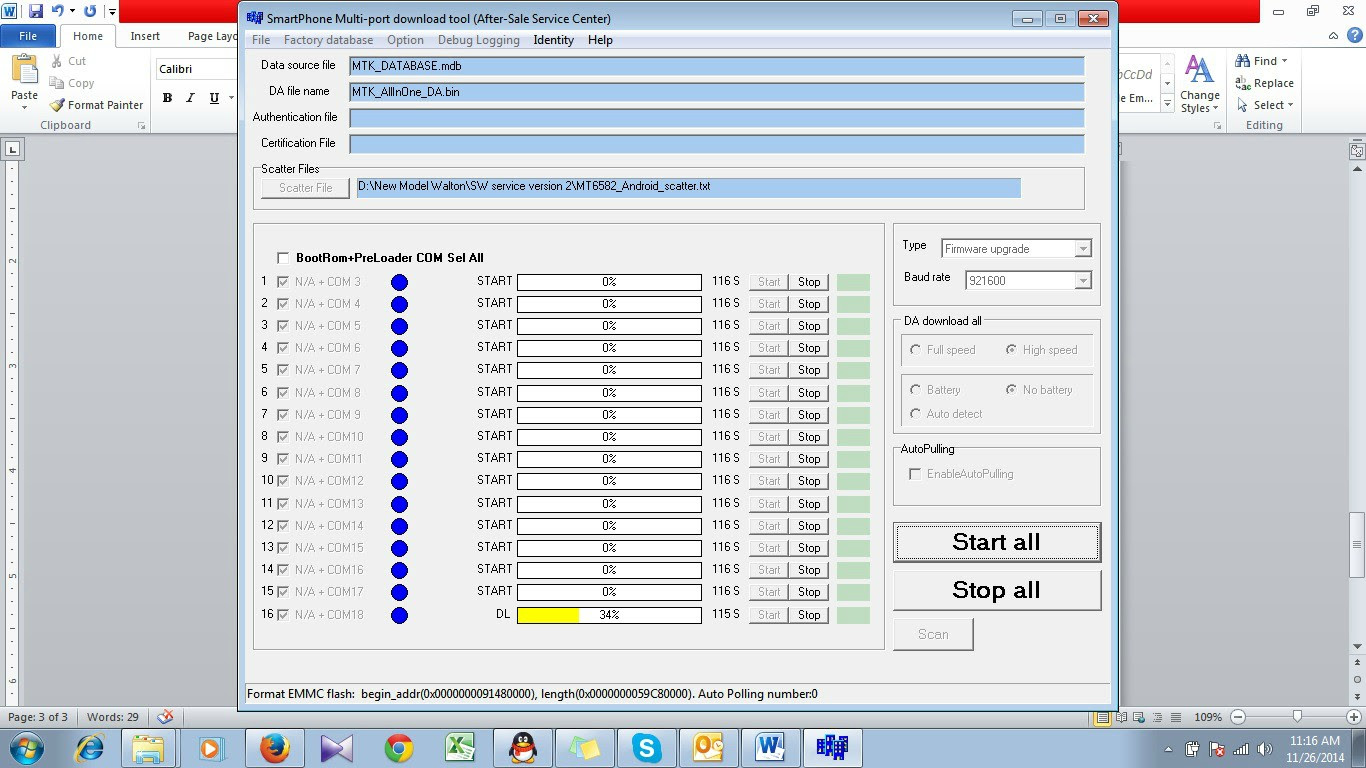Click the Redo icon in Word toolbar
The height and width of the screenshot is (768, 1366).
click(90, 11)
